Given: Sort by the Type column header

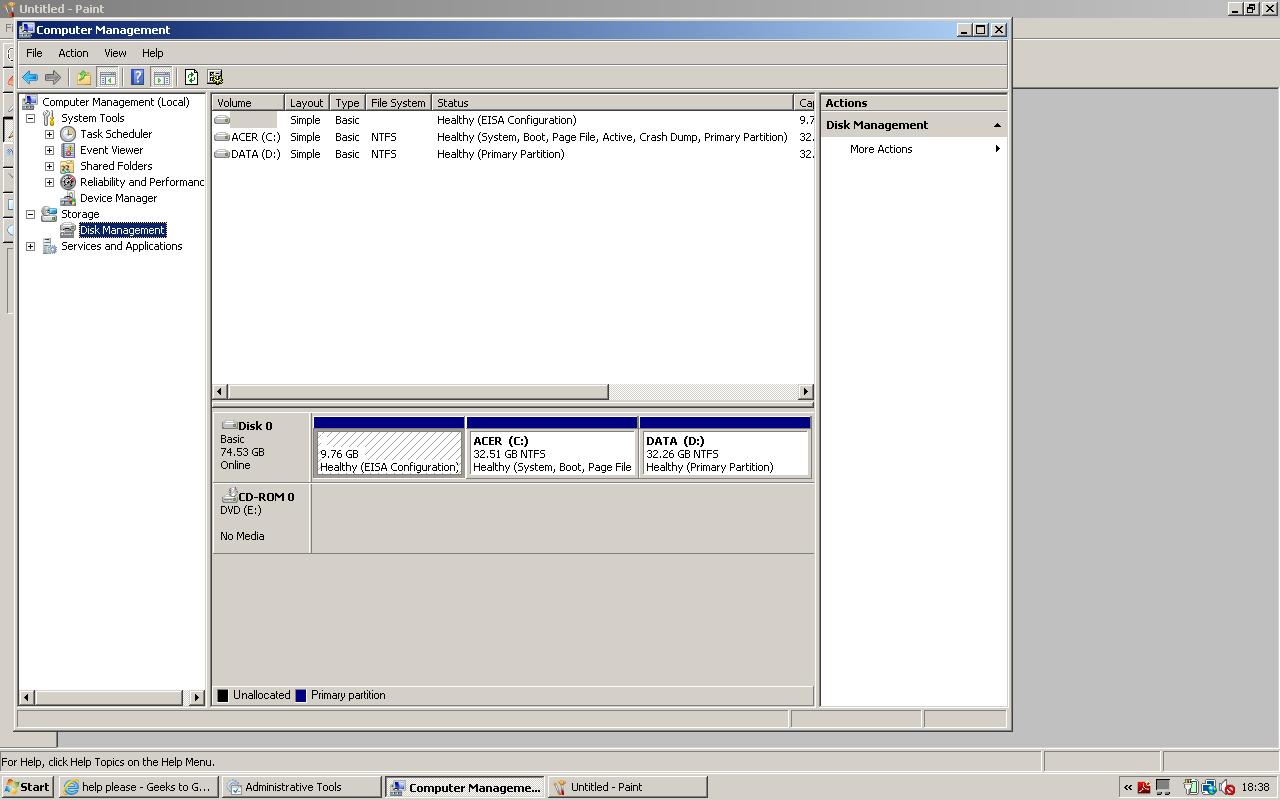Looking at the screenshot, I should coord(347,103).
